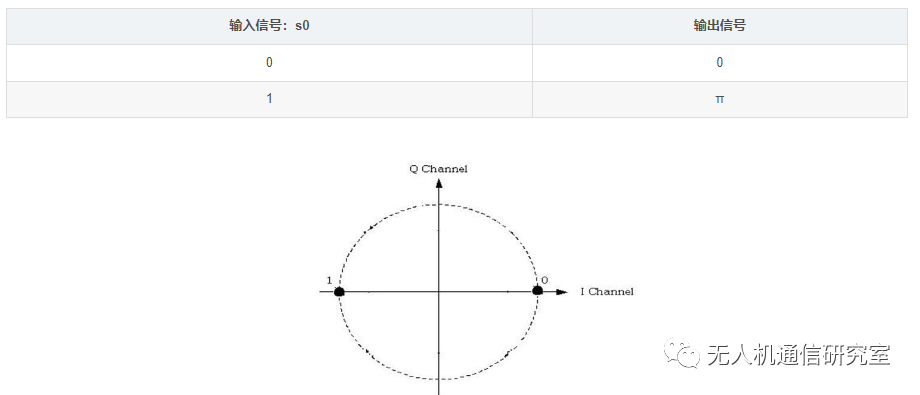Click the 无人机通信研究室 watermark text
Screen dimensions: 920x395
click(799, 355)
